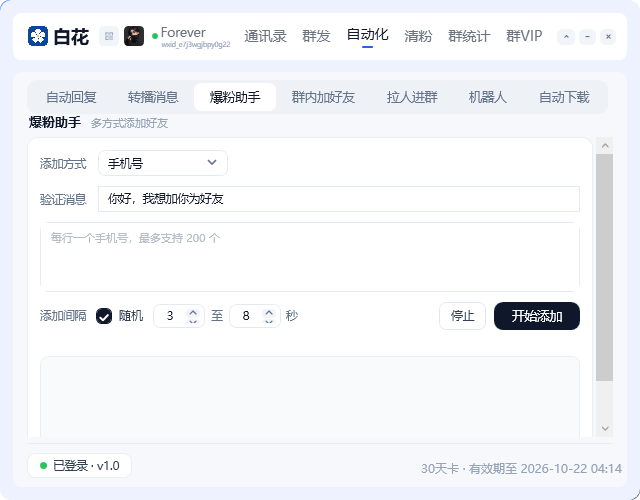Click the 添加间隔 label
Viewport: 640px width, 500px height.
(x=63, y=316)
